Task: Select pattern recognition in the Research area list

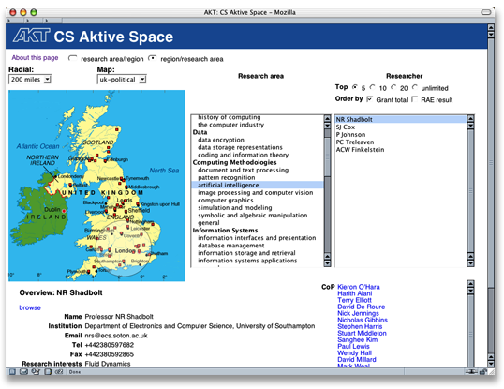Action: coord(227,177)
